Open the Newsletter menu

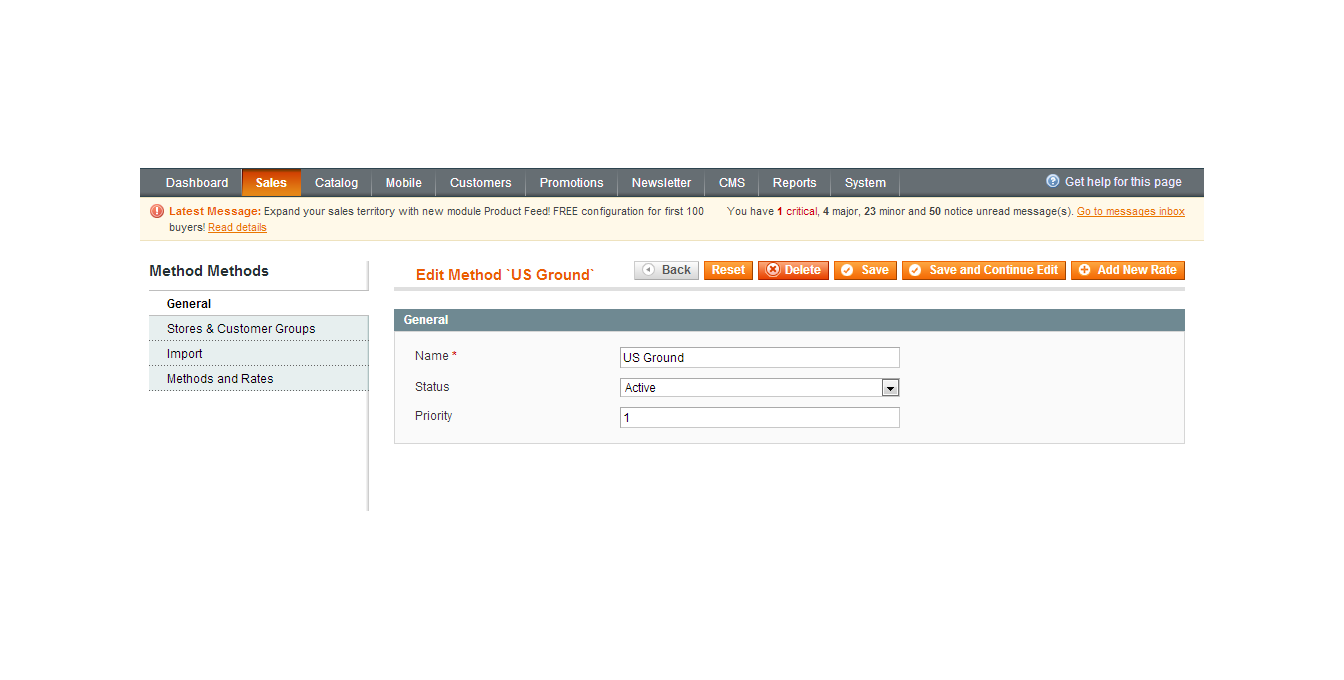pos(661,183)
